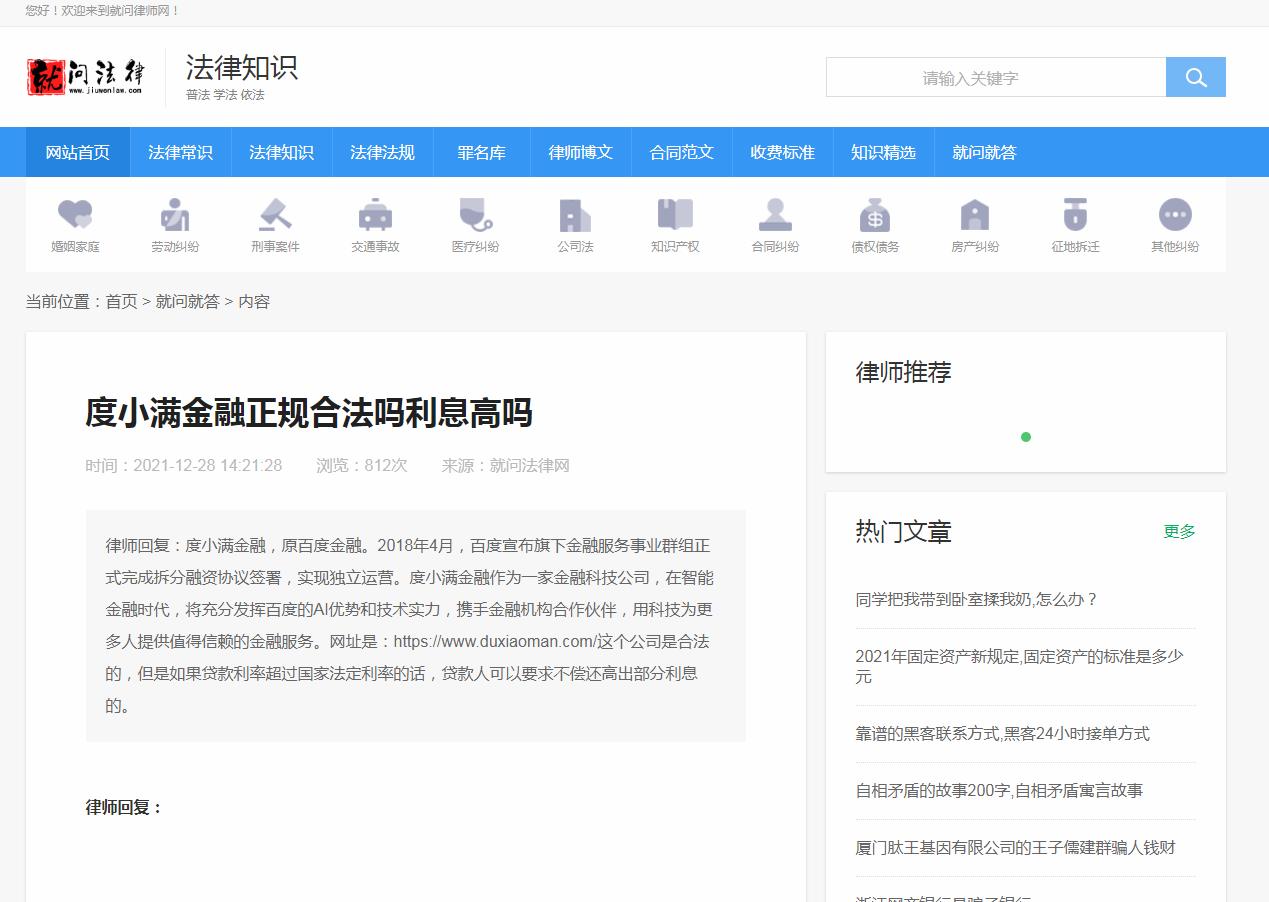Click the 热门文章 panel heading
The image size is (1269, 902).
[x=904, y=531]
